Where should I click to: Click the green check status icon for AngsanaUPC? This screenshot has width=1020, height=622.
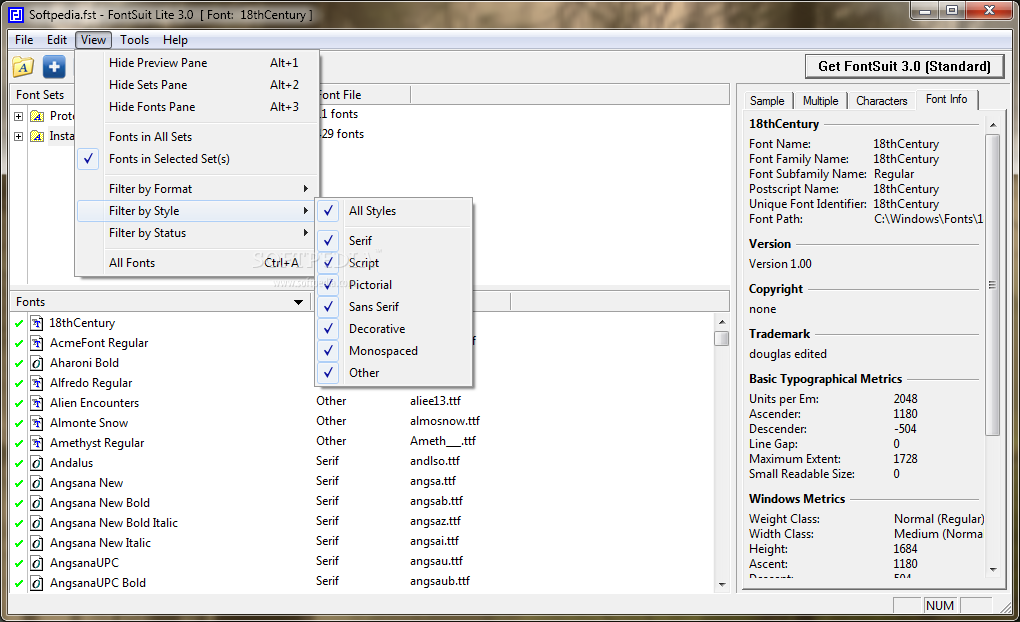tap(19, 563)
